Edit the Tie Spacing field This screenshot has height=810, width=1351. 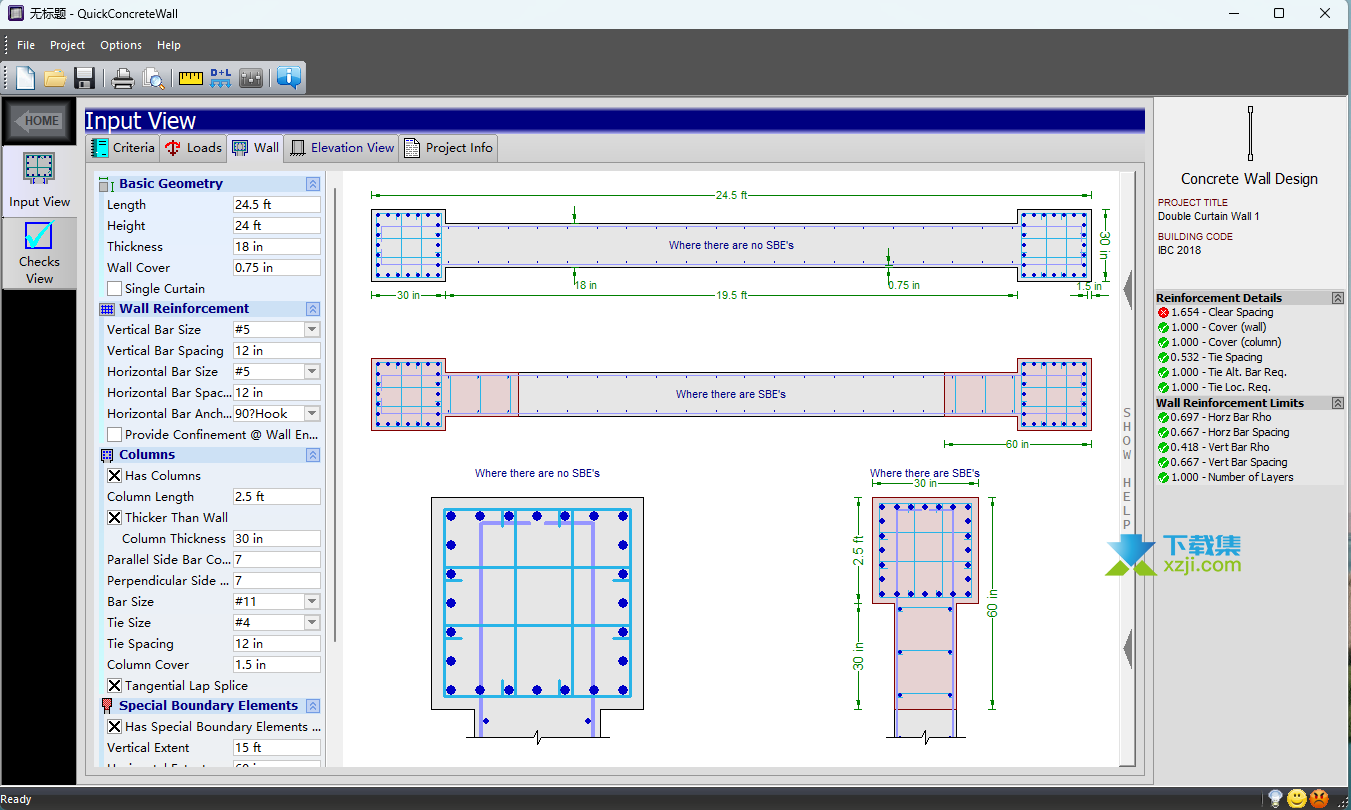click(x=276, y=644)
